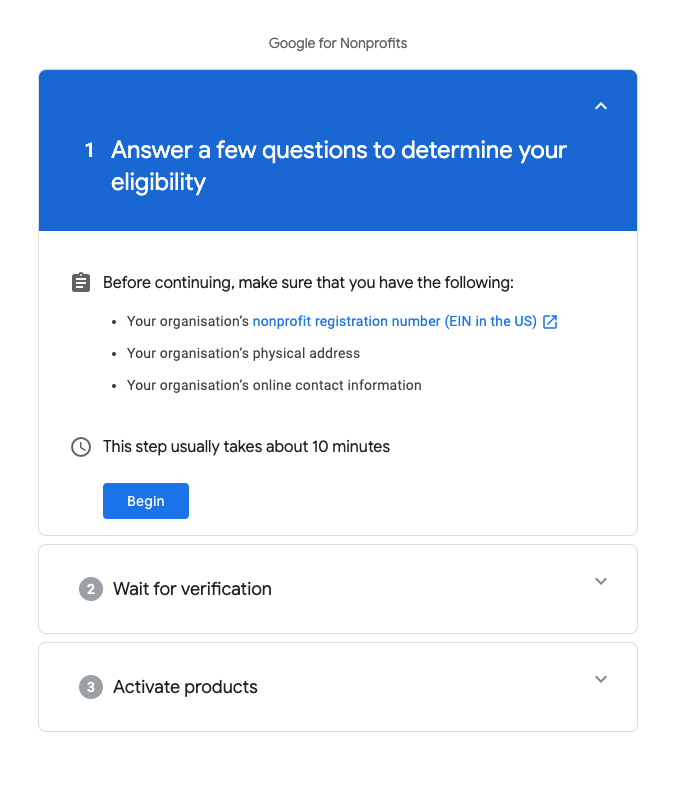Expand the Wait for verification chevron
Viewport: 691px width, 795px height.
600,581
